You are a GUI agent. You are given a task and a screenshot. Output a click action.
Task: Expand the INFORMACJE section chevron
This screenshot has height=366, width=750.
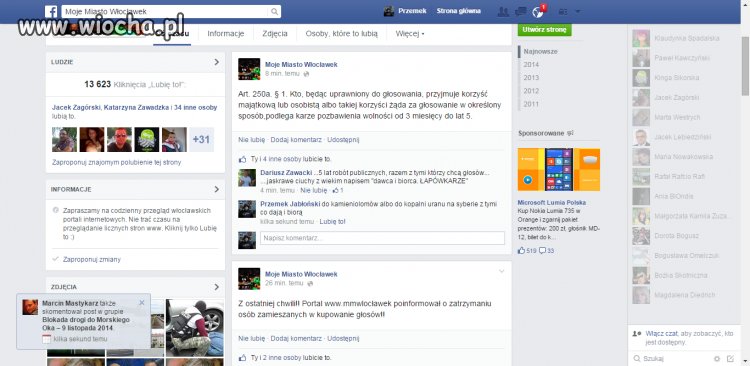(217, 189)
